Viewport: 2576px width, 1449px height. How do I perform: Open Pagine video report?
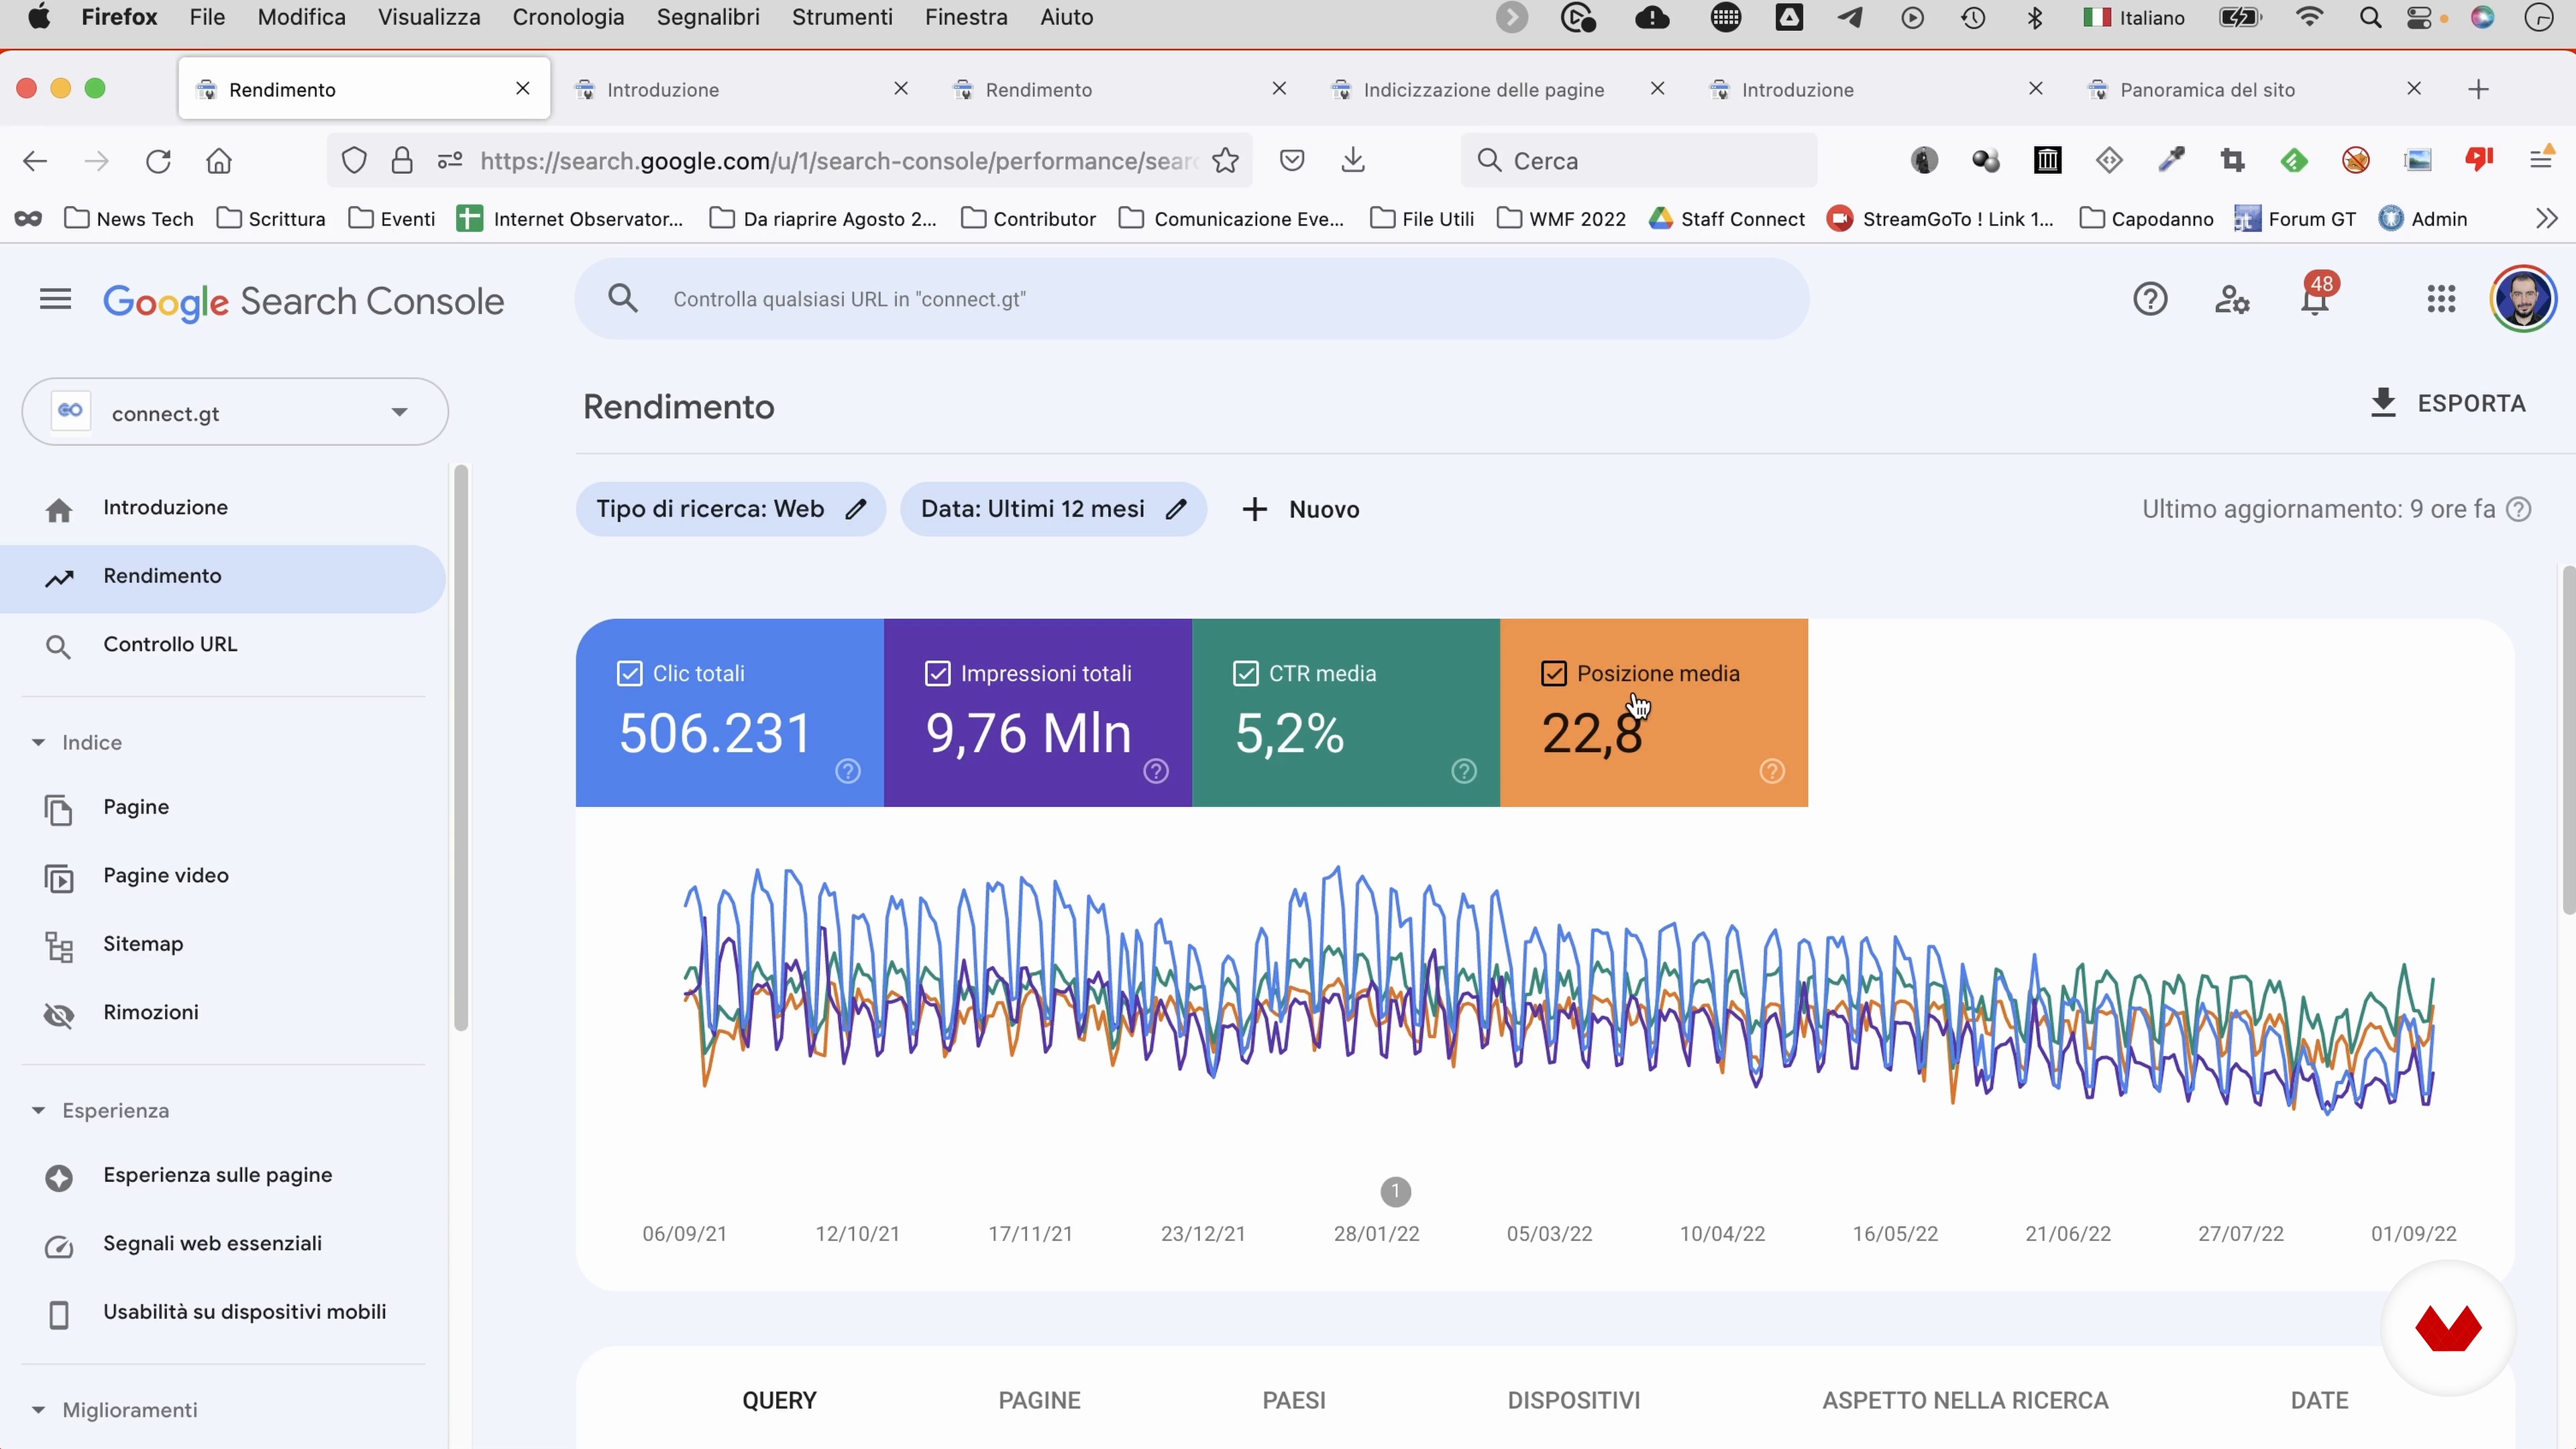[222, 876]
